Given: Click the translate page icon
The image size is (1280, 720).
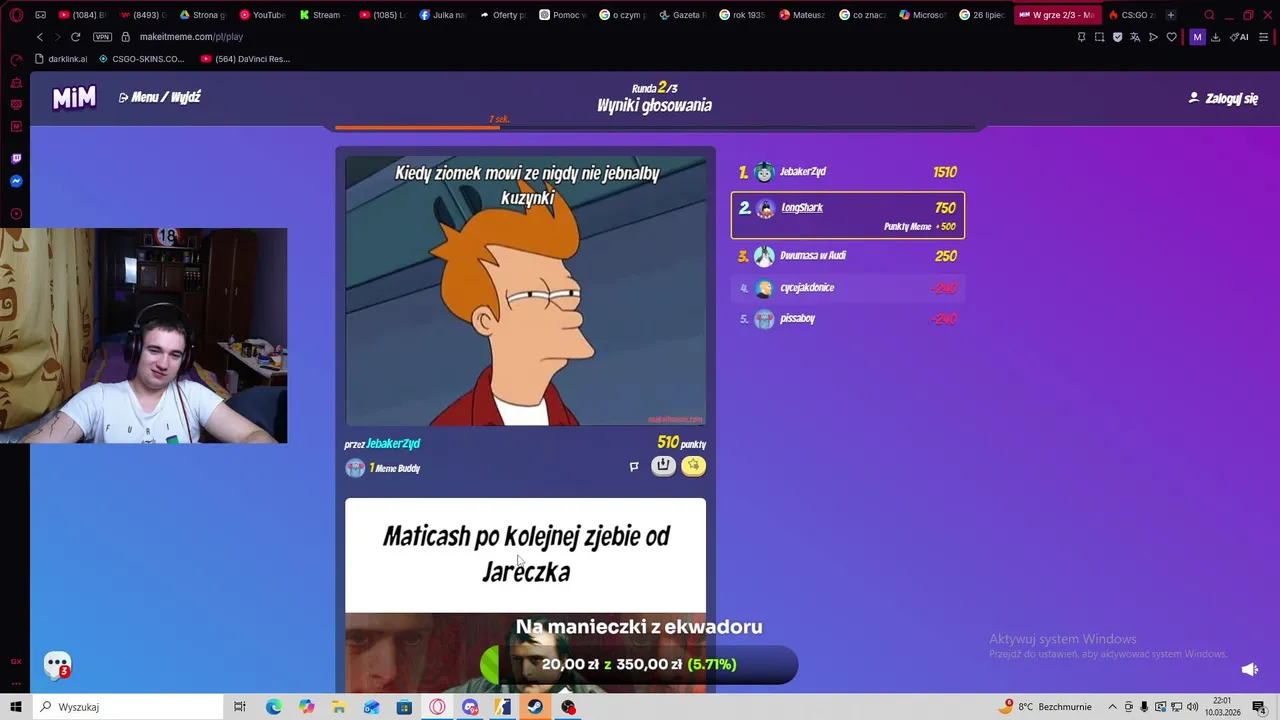Looking at the screenshot, I should click(x=1135, y=37).
